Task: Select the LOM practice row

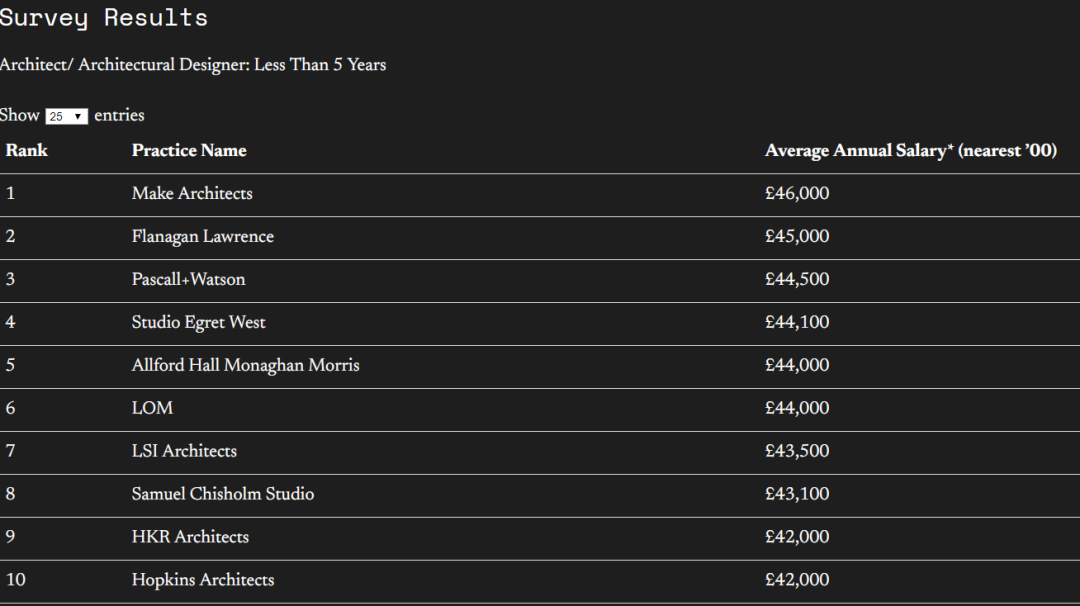Action: tap(152, 409)
